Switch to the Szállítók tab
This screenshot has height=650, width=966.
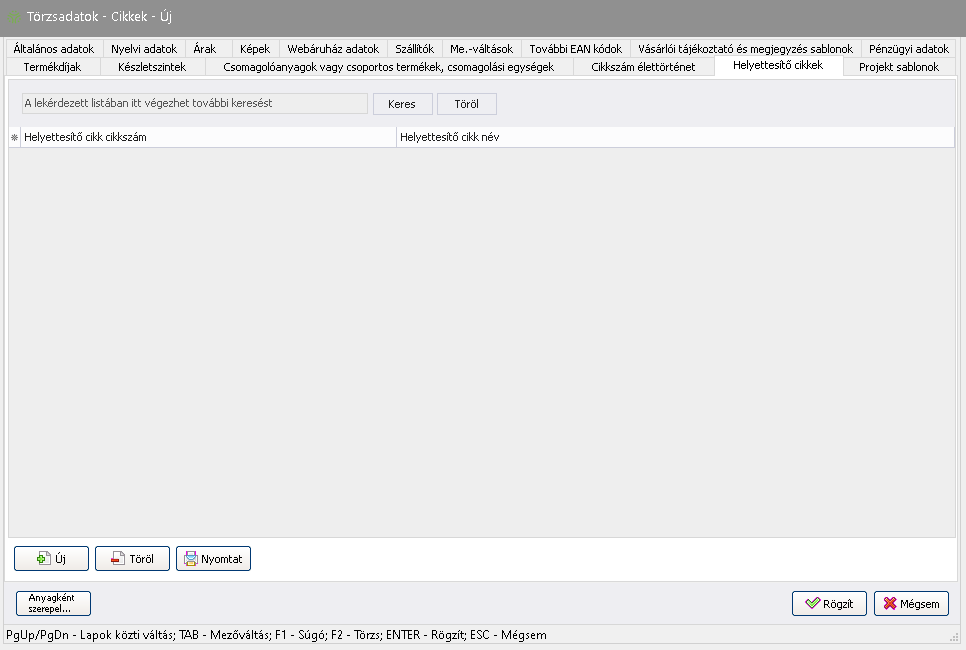click(414, 48)
